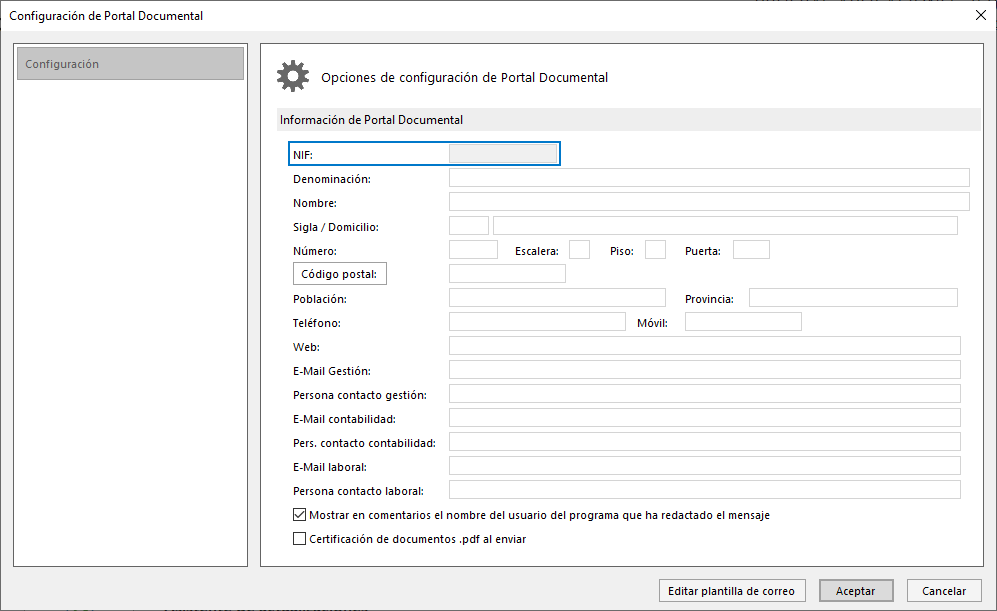Enable Certificación de documentos .pdf al enviar
The height and width of the screenshot is (611, 997).
point(299,539)
